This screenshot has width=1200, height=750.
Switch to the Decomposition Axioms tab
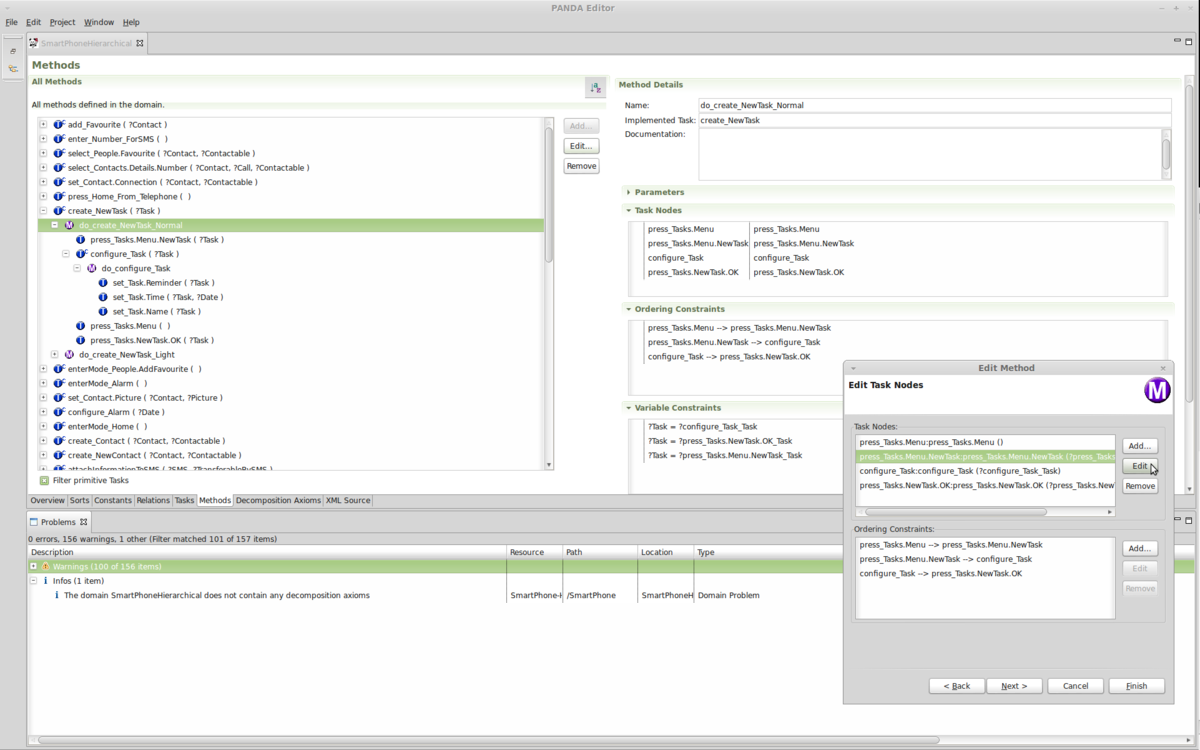(x=278, y=500)
